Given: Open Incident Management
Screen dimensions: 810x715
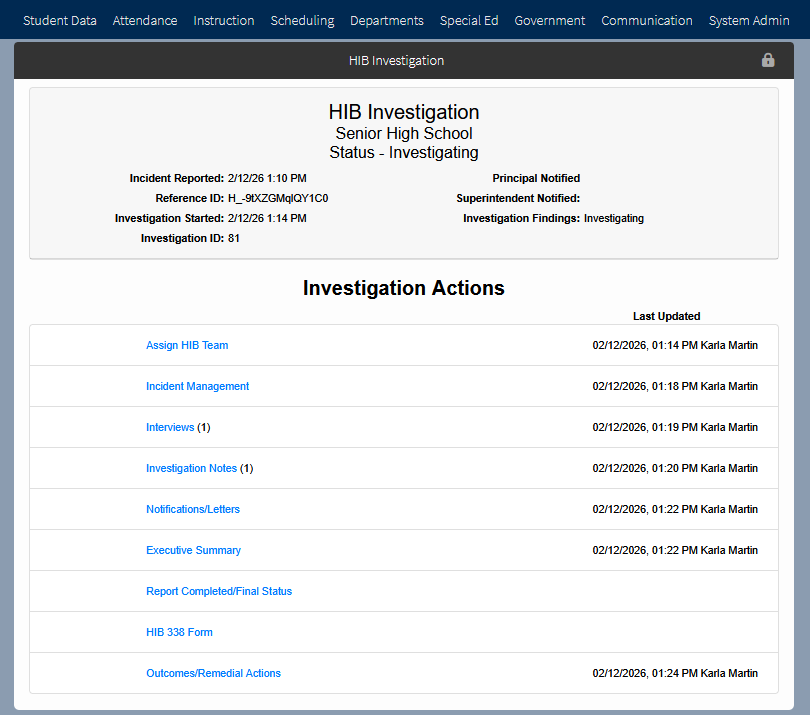Looking at the screenshot, I should click(x=197, y=386).
